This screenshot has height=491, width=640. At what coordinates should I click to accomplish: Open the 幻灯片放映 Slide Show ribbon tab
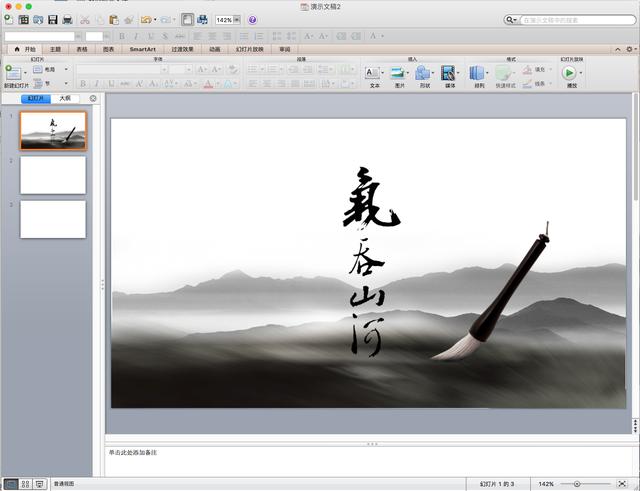click(249, 49)
